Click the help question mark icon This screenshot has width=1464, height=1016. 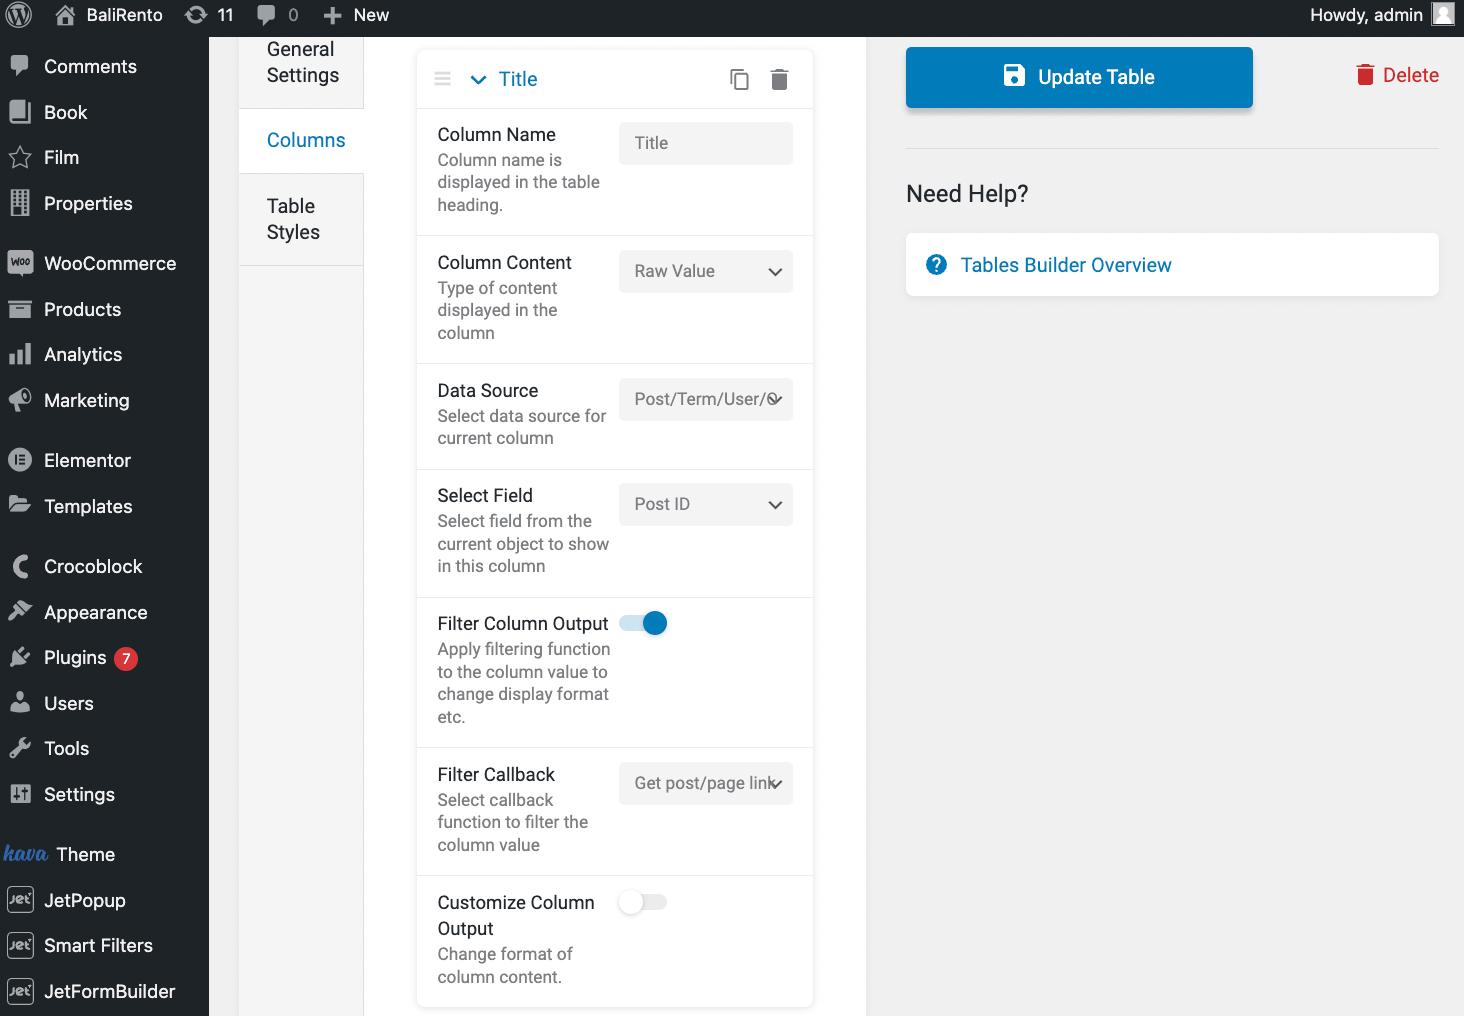(936, 265)
